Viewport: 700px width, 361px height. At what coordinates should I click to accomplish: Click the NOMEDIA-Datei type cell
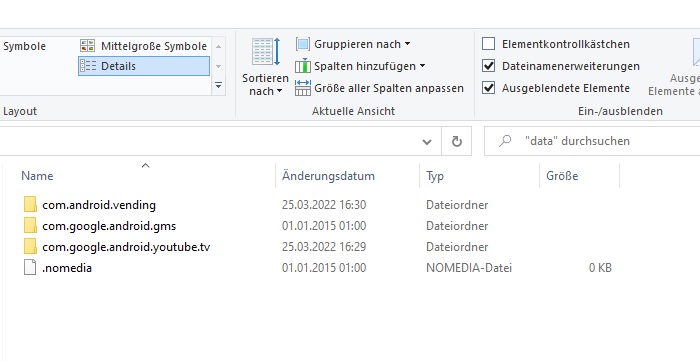click(x=469, y=268)
